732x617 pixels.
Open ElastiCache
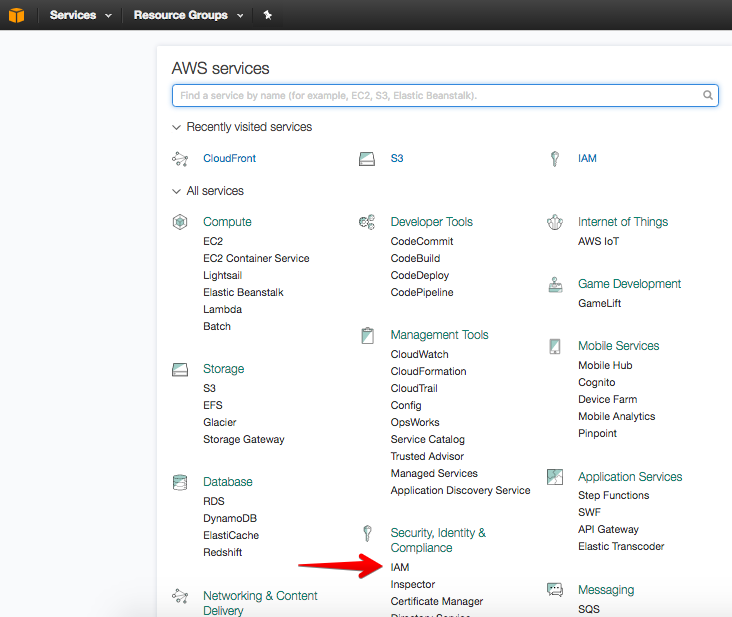point(231,535)
